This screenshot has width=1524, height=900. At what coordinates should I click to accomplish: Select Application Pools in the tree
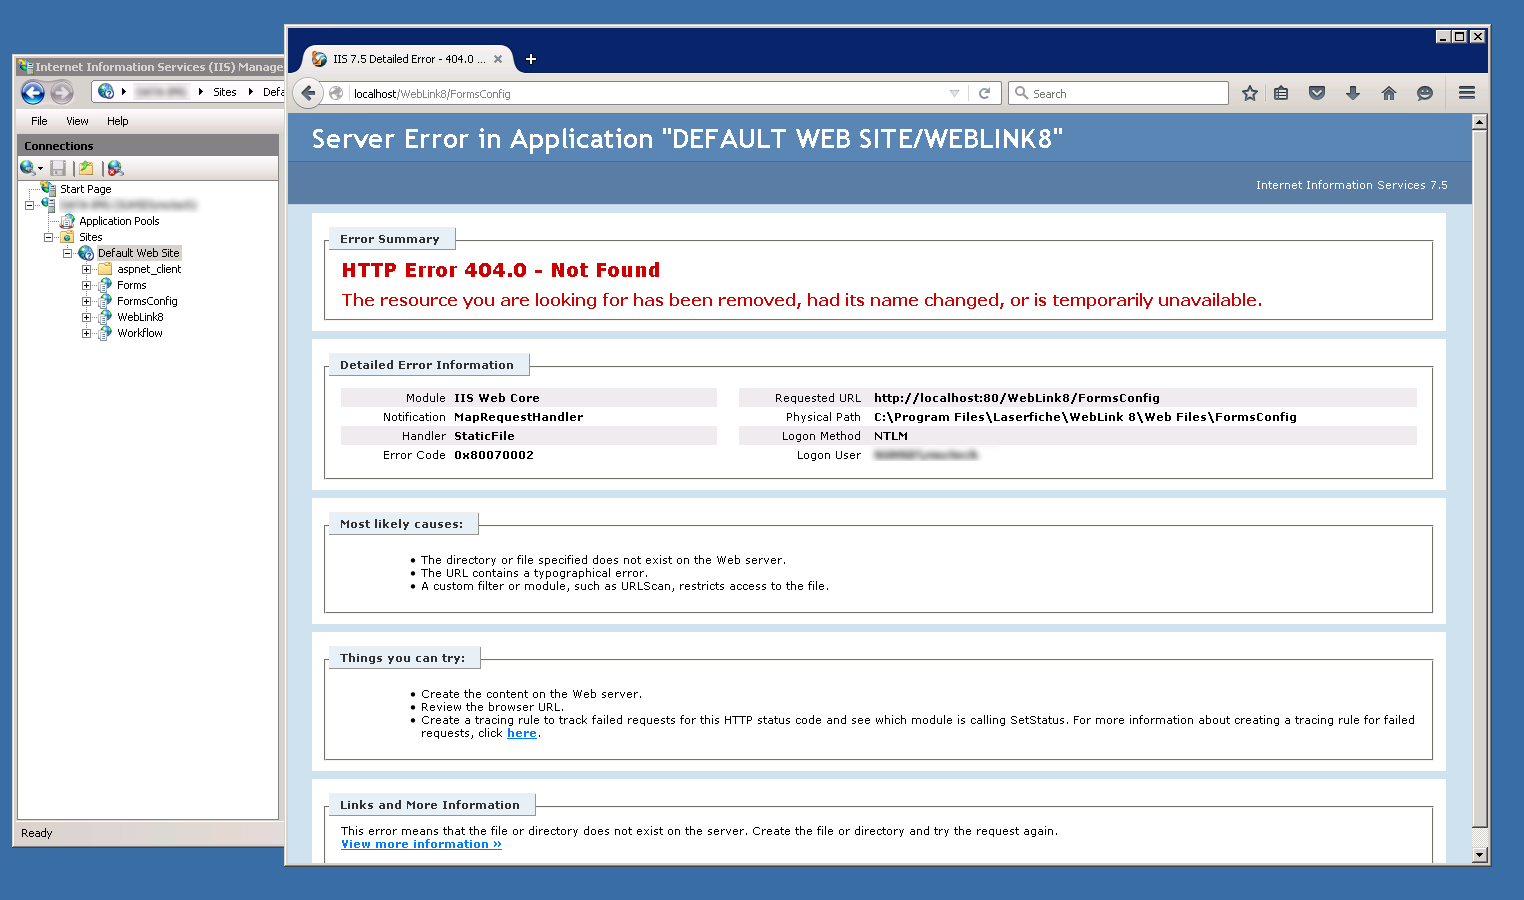click(x=119, y=221)
